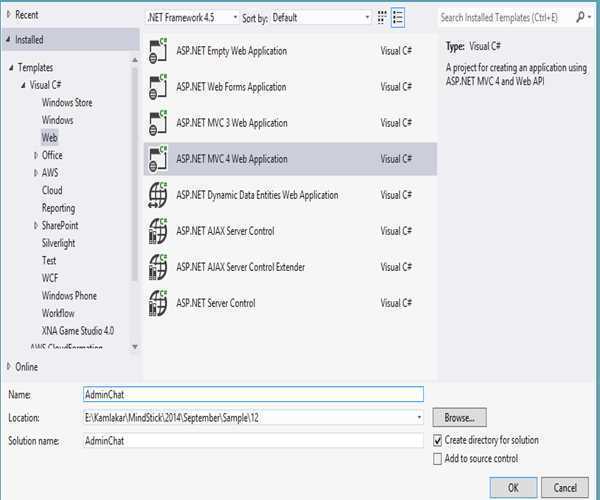Enable Add to source control checkbox

coord(438,459)
